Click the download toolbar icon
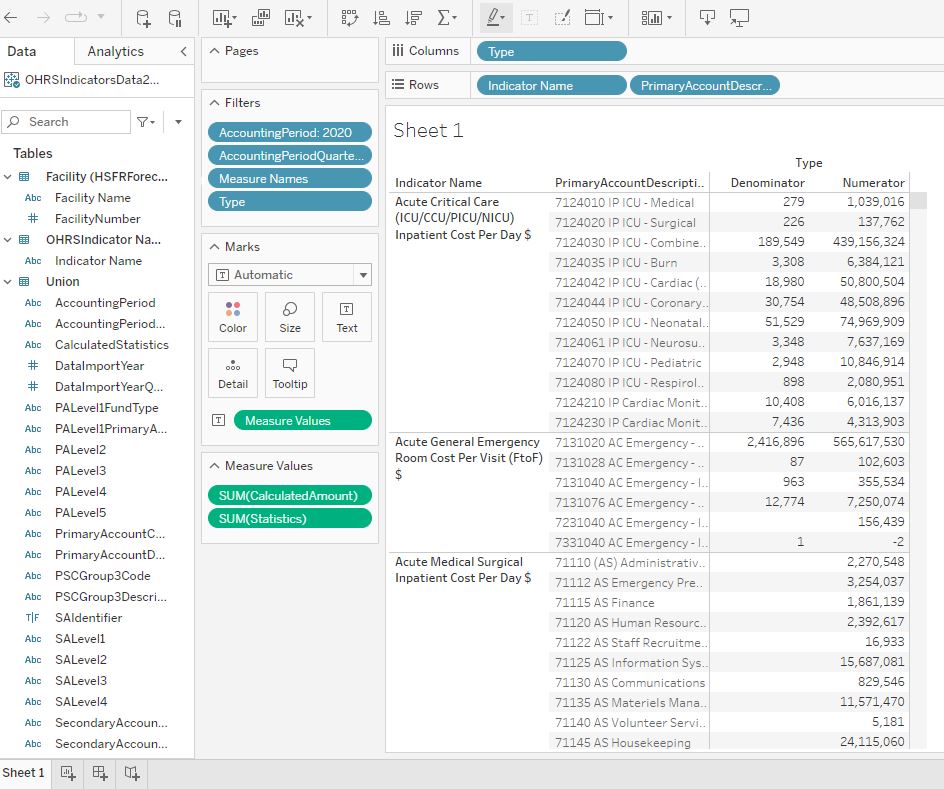Viewport: 944px width, 789px height. tap(707, 18)
